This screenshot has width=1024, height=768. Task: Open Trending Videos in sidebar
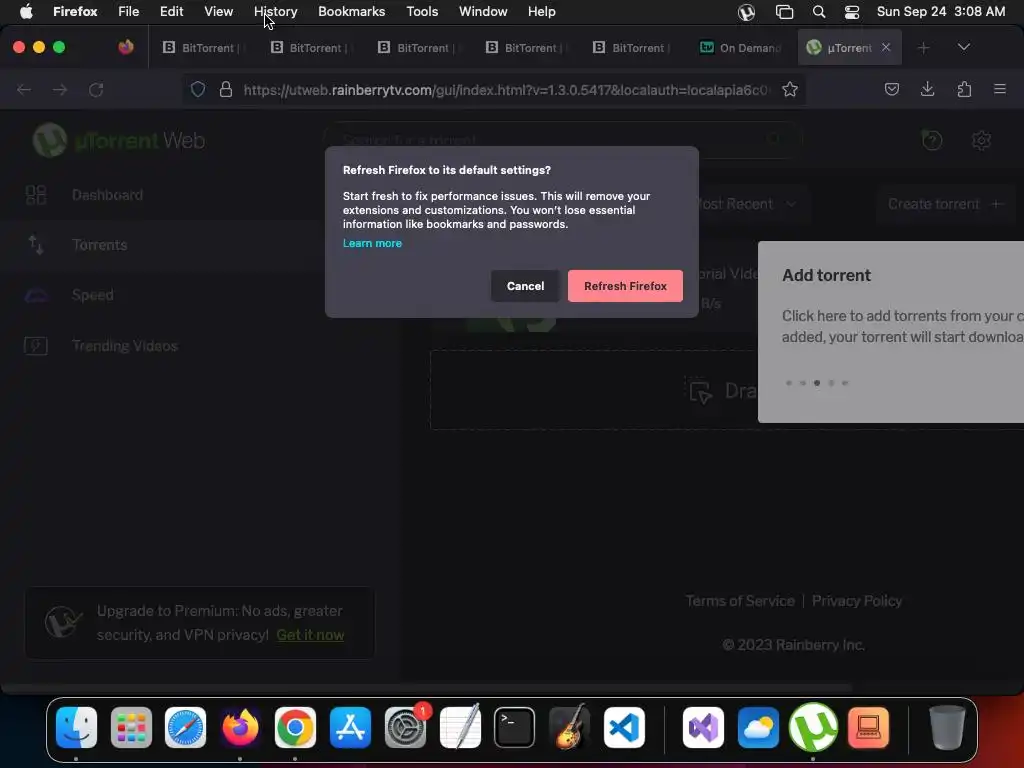point(124,345)
